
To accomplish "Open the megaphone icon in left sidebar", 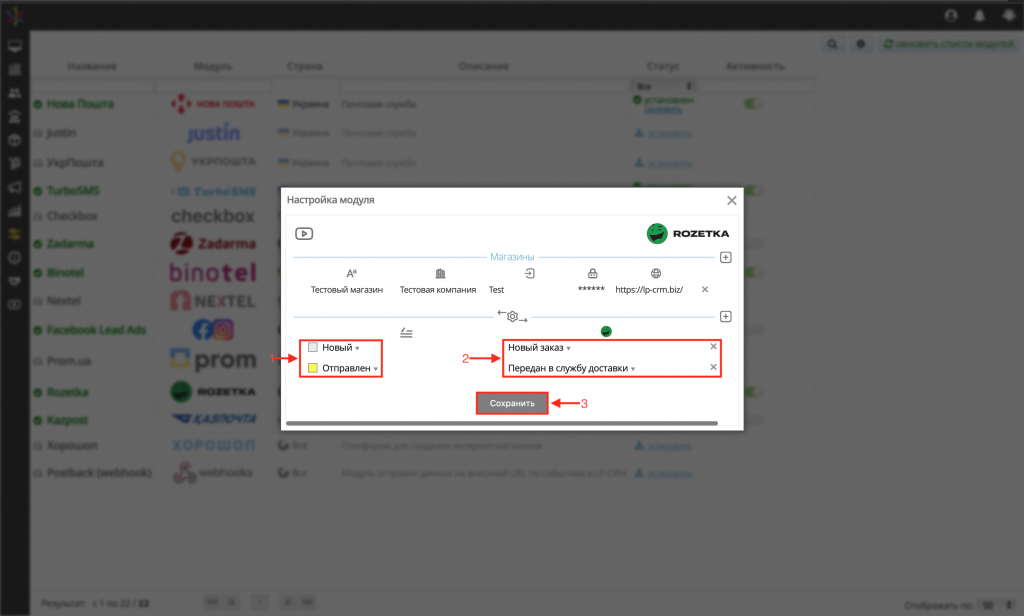I will [14, 187].
